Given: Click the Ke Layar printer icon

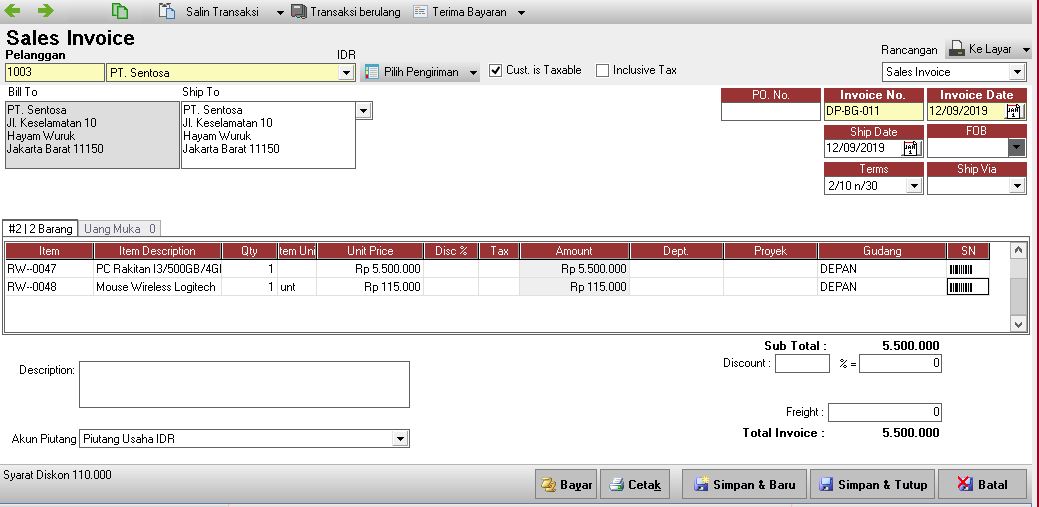Looking at the screenshot, I should [x=956, y=49].
